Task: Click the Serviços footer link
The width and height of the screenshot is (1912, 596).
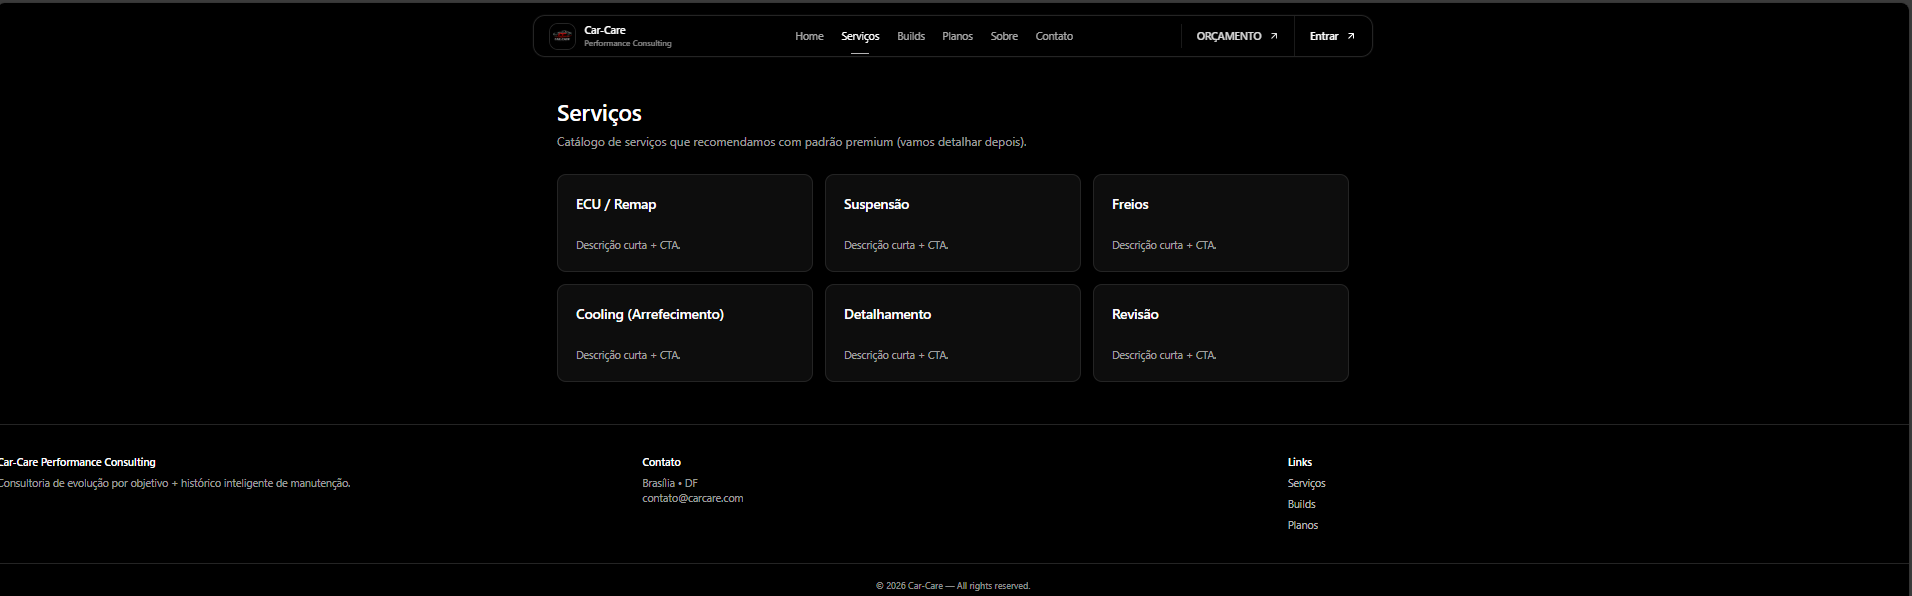Action: 1306,483
